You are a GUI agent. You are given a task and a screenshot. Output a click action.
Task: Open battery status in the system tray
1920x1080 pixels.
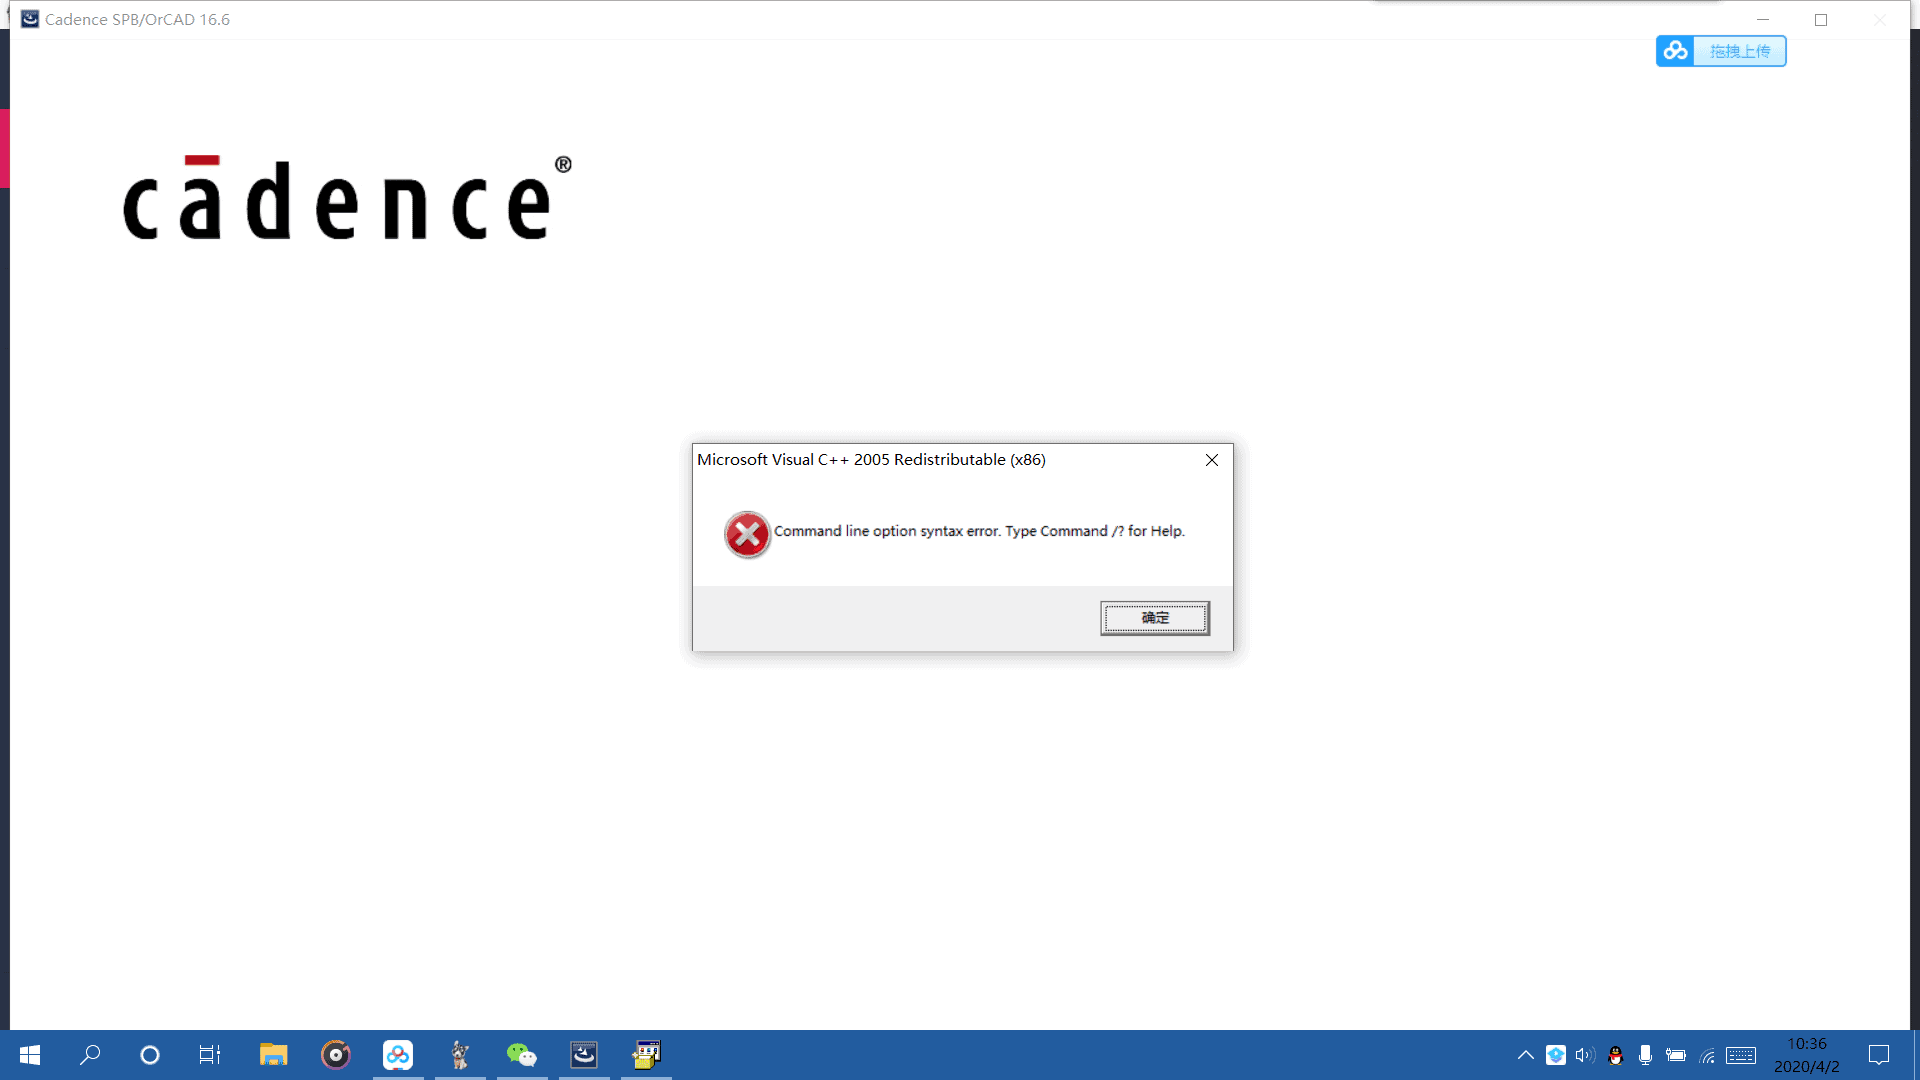click(1676, 1055)
